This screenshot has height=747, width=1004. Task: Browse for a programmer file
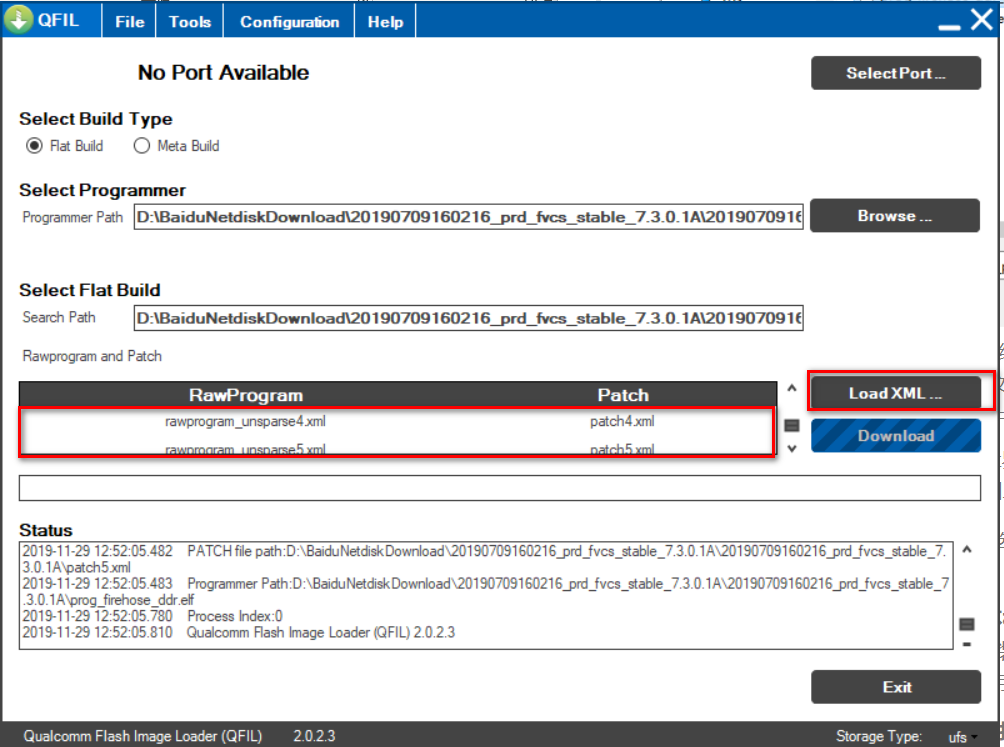click(x=895, y=216)
